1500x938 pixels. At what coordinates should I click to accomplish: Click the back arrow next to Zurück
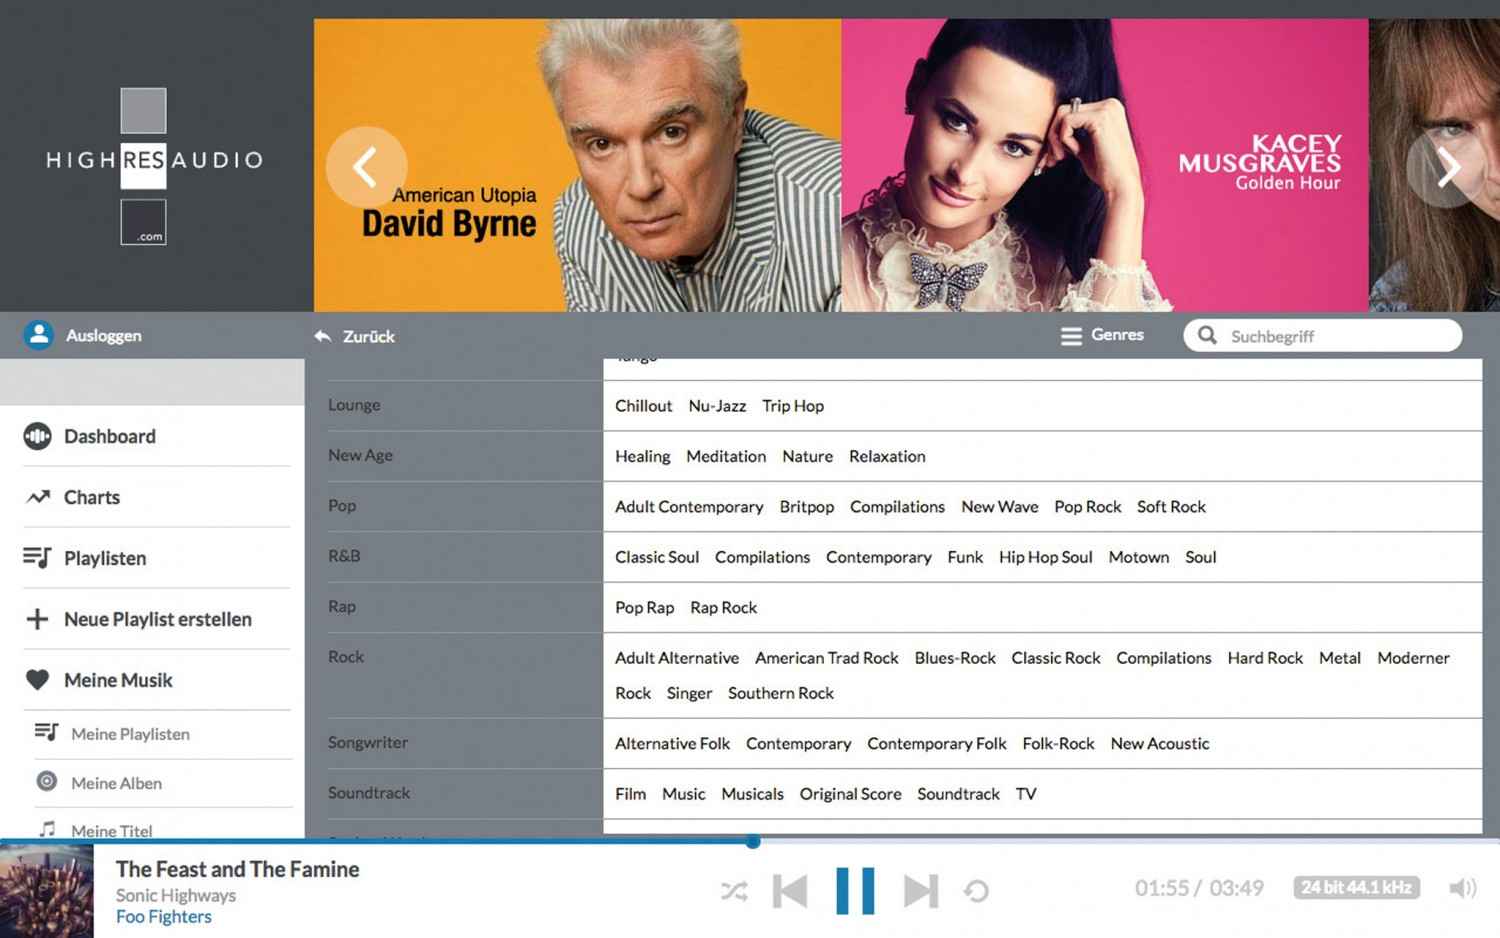coord(322,336)
